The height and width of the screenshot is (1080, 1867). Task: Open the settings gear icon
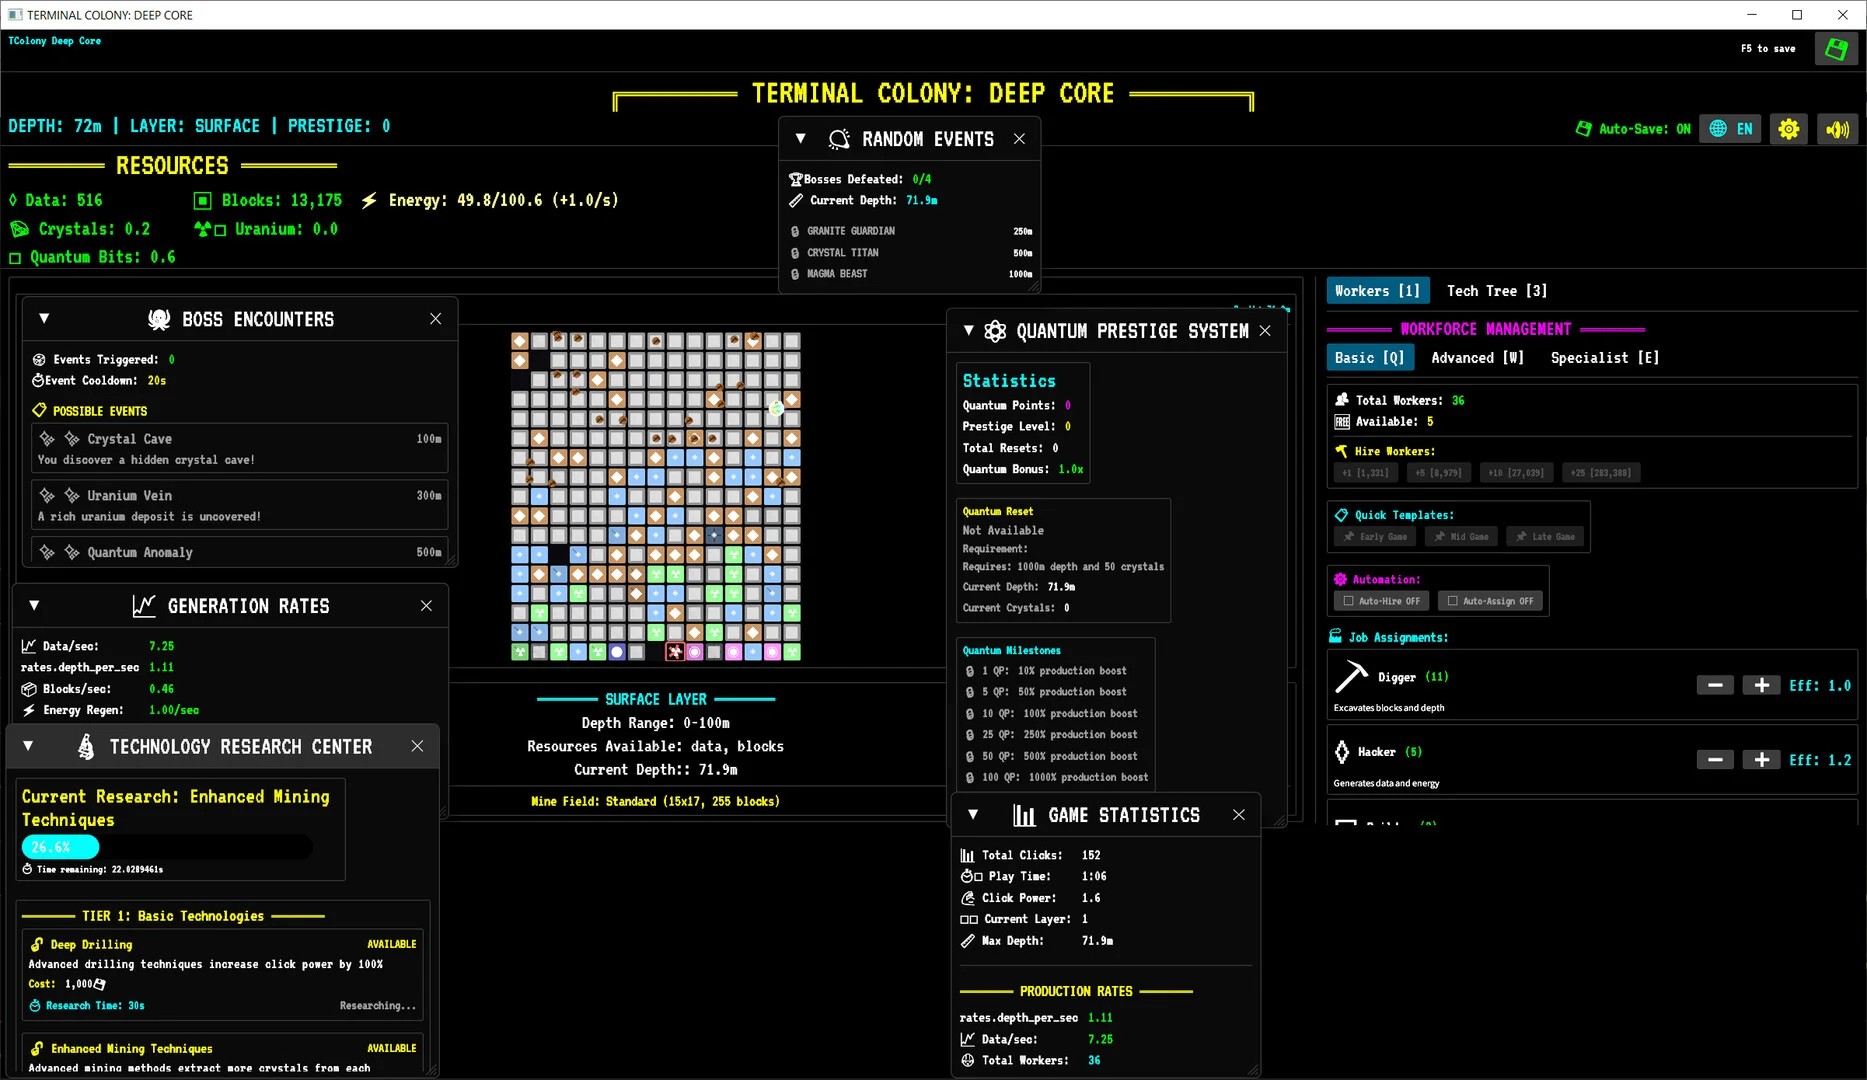click(x=1788, y=129)
